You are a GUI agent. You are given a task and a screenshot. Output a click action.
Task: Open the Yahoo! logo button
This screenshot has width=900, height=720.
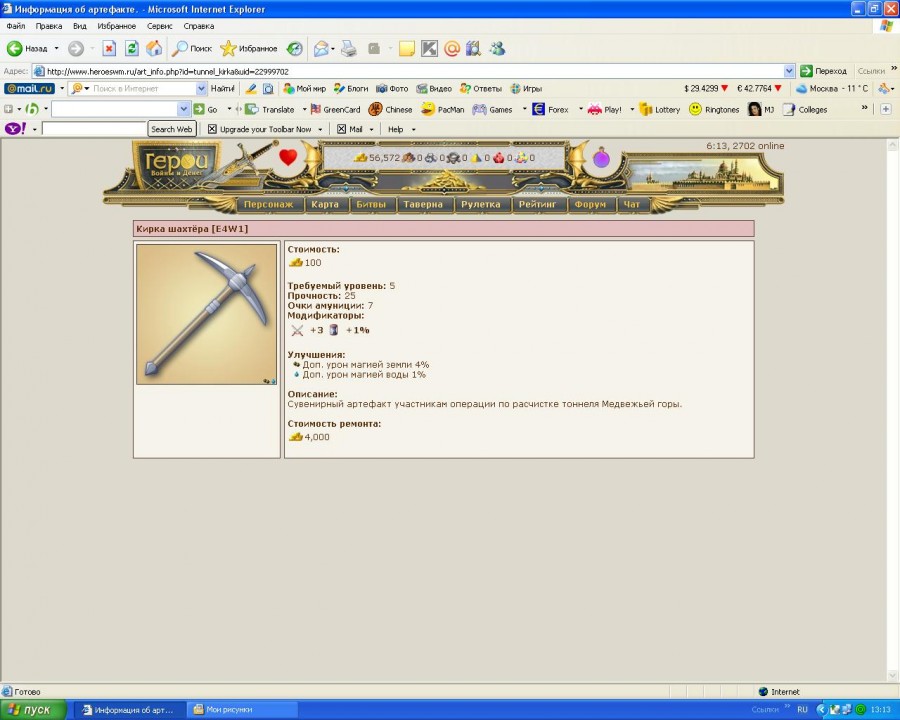click(16, 129)
